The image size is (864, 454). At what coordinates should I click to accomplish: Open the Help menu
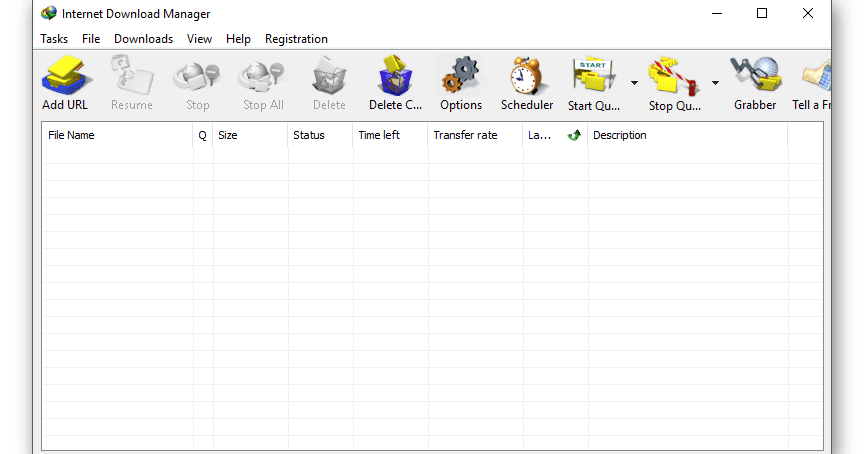click(238, 39)
